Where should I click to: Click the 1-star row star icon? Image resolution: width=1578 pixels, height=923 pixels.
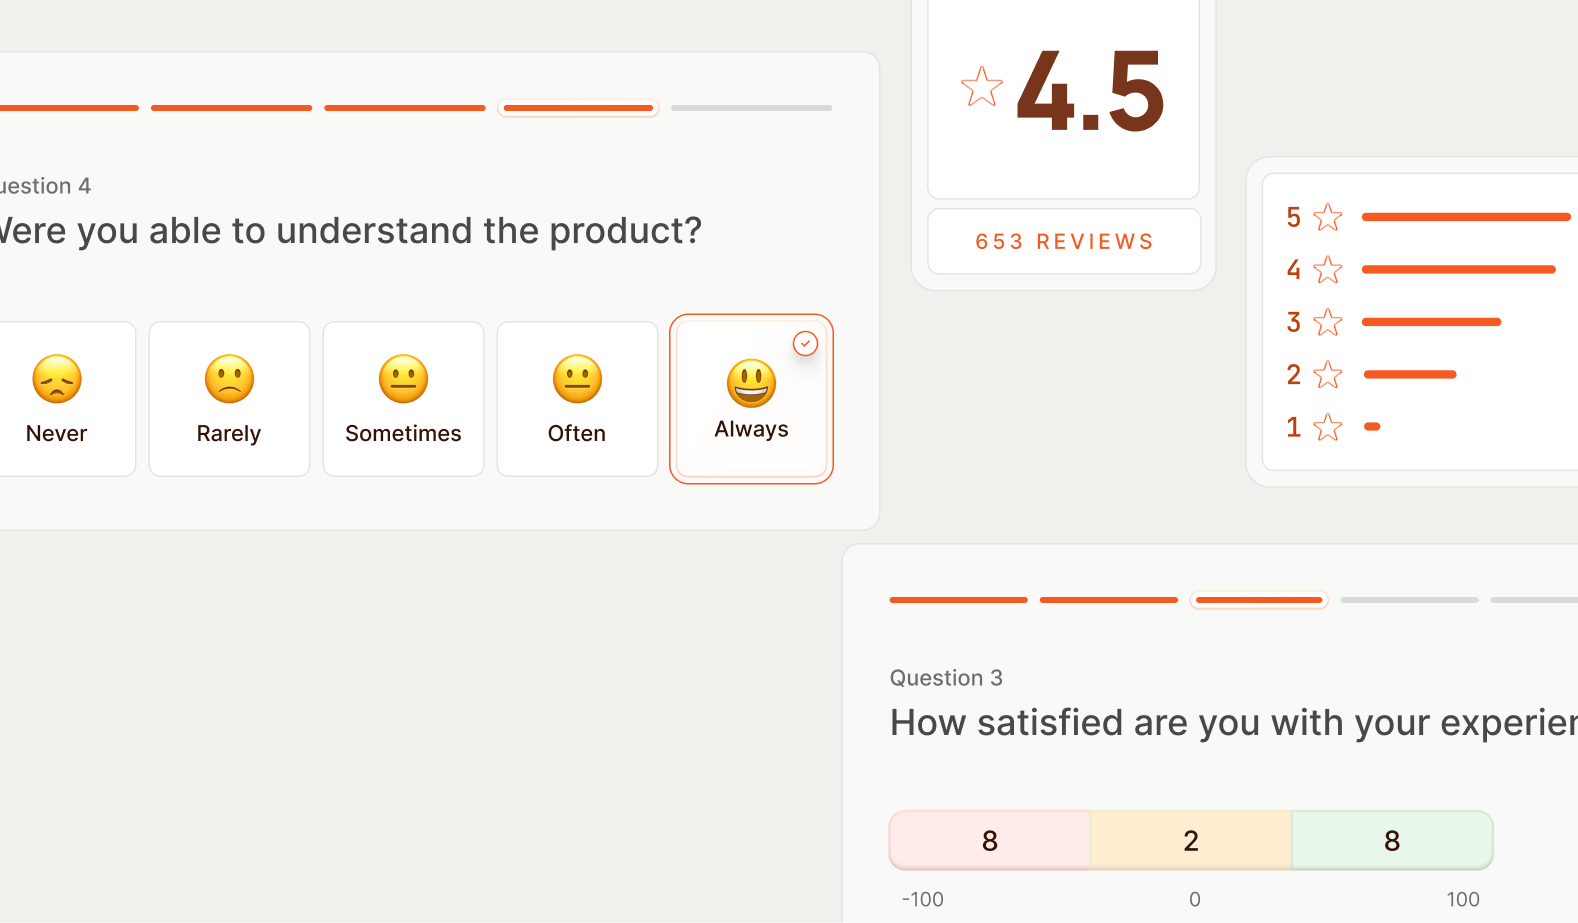(1328, 427)
